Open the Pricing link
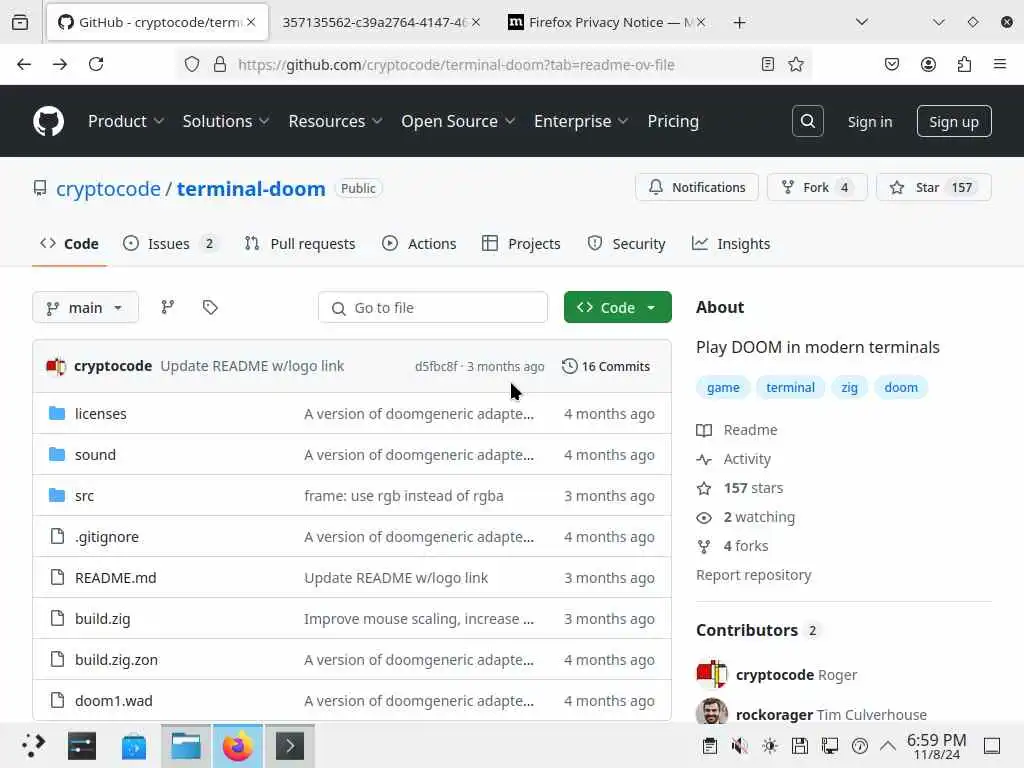The width and height of the screenshot is (1024, 768). coord(673,121)
